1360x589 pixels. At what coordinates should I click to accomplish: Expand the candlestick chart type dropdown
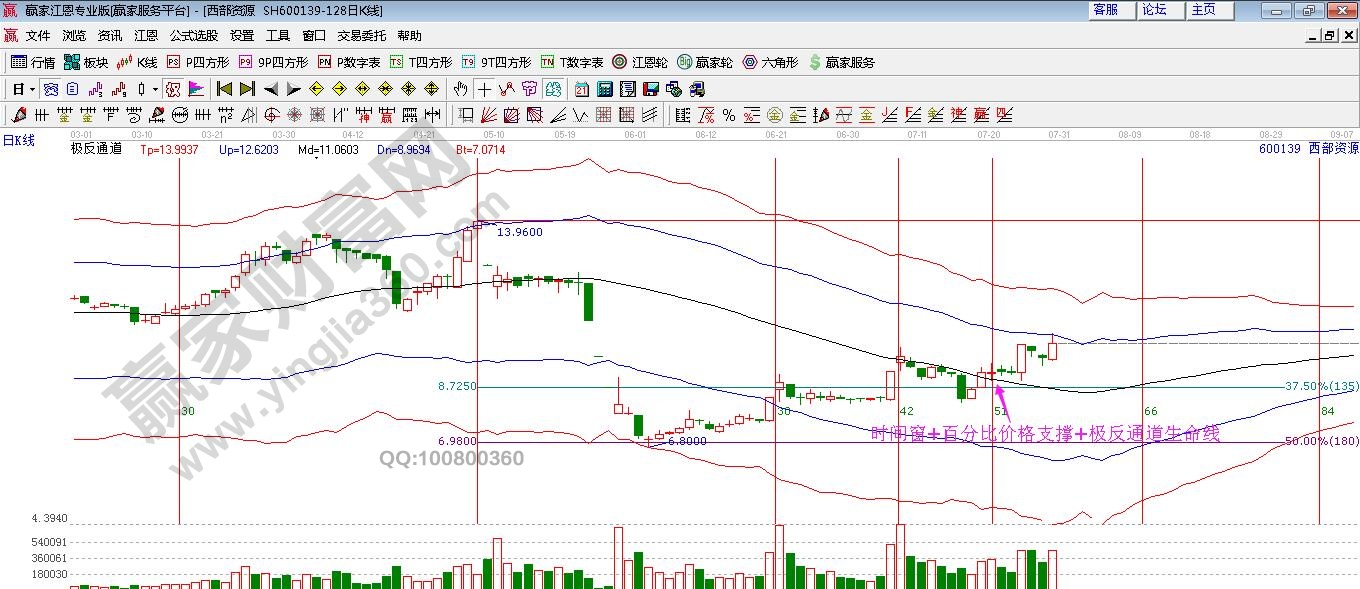(155, 89)
